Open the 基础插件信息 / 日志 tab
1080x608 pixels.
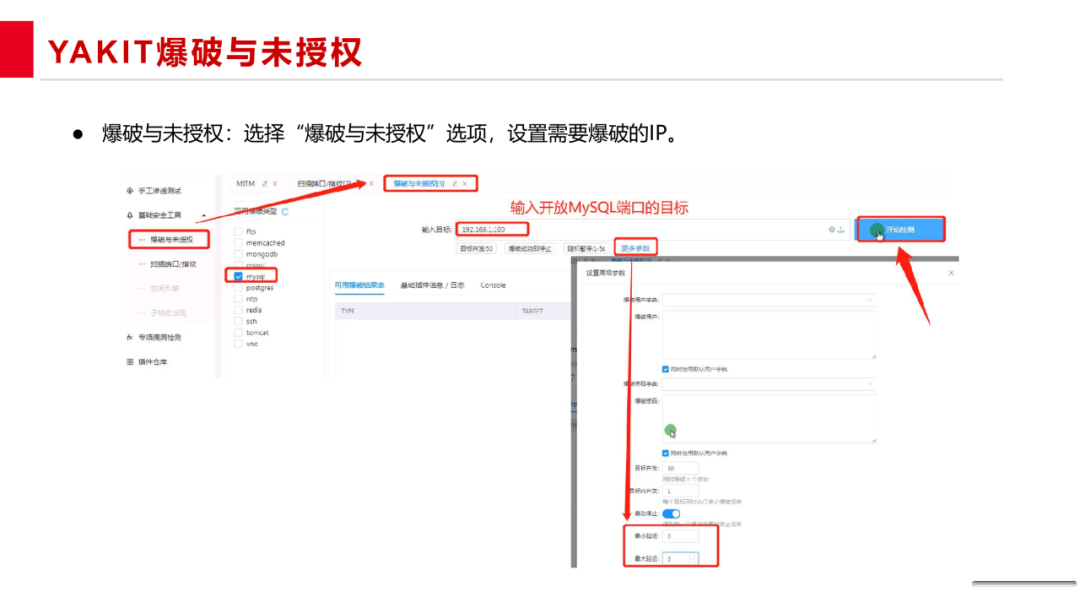click(x=432, y=285)
